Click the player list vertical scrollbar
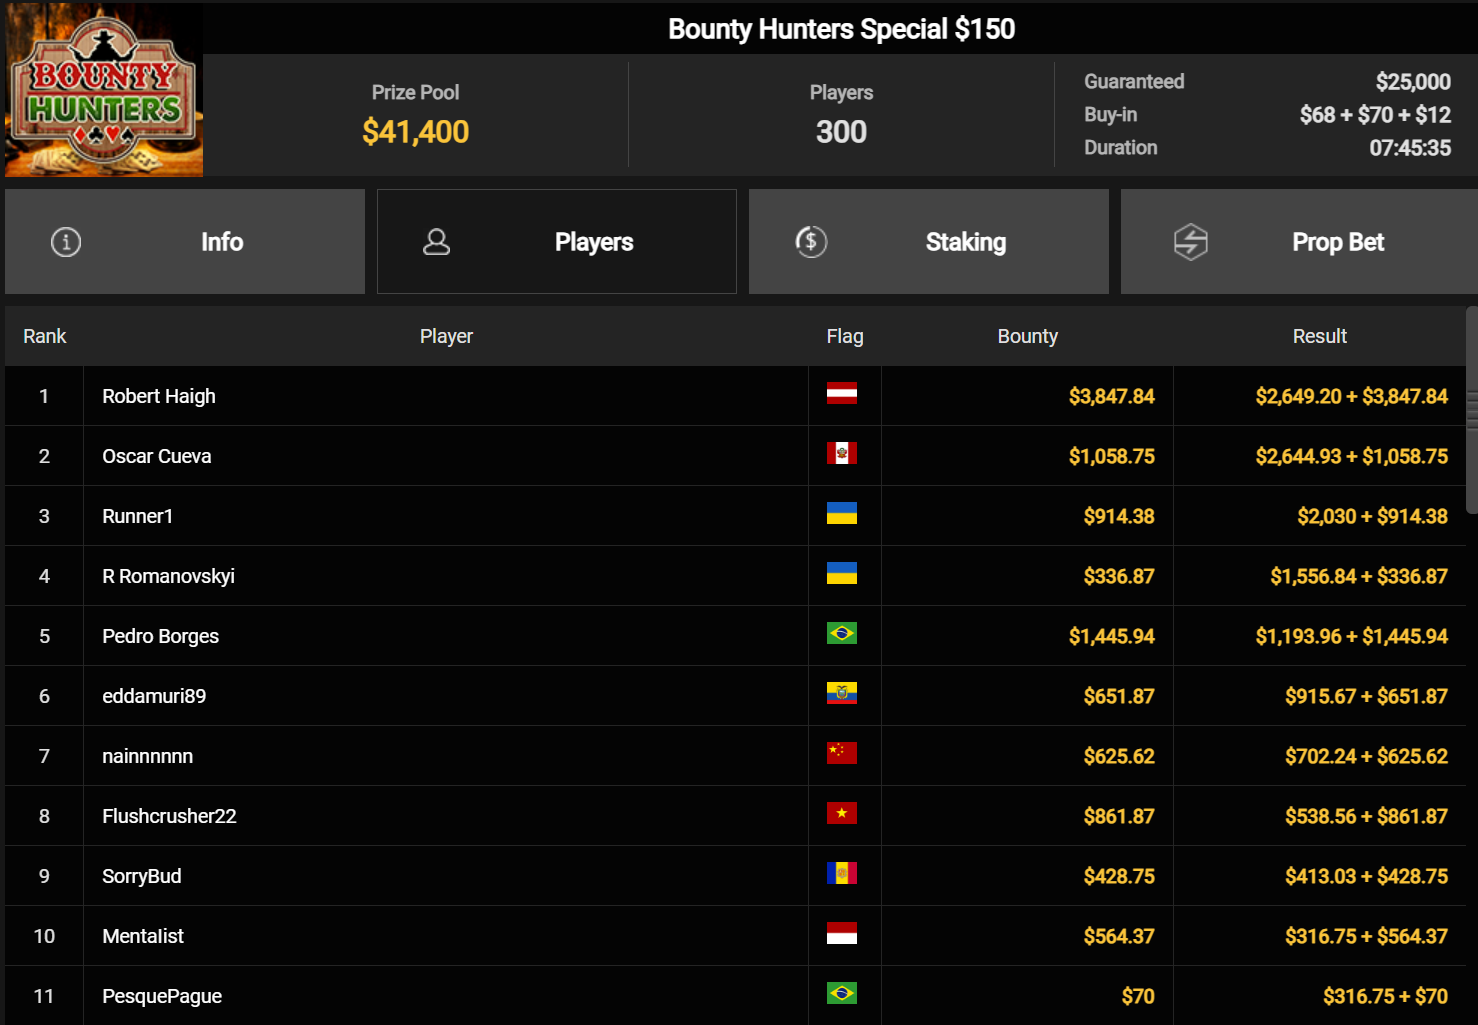The image size is (1478, 1025). 1472,410
